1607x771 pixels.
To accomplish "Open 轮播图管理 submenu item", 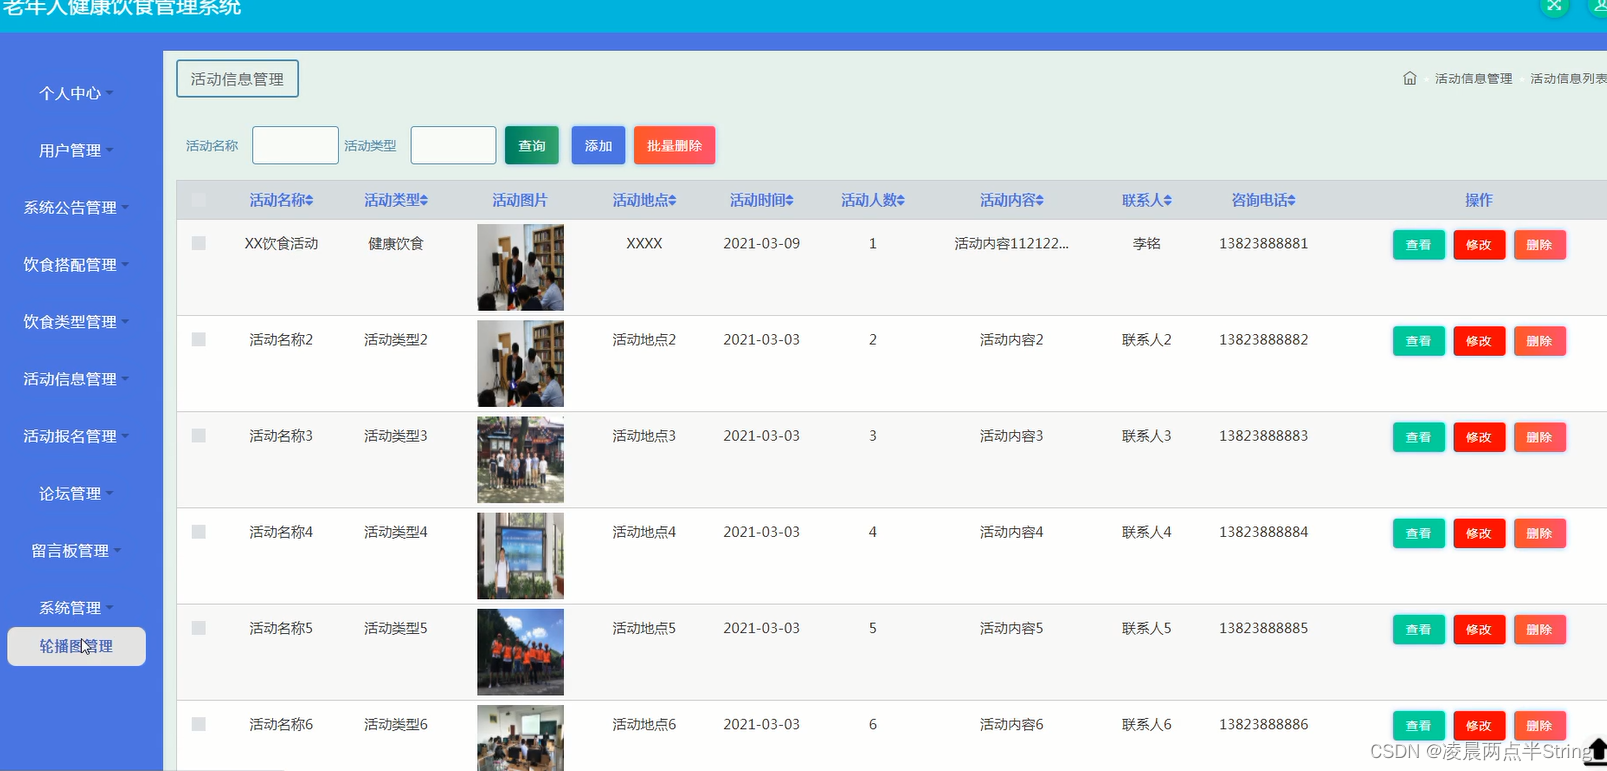I will click(x=76, y=646).
